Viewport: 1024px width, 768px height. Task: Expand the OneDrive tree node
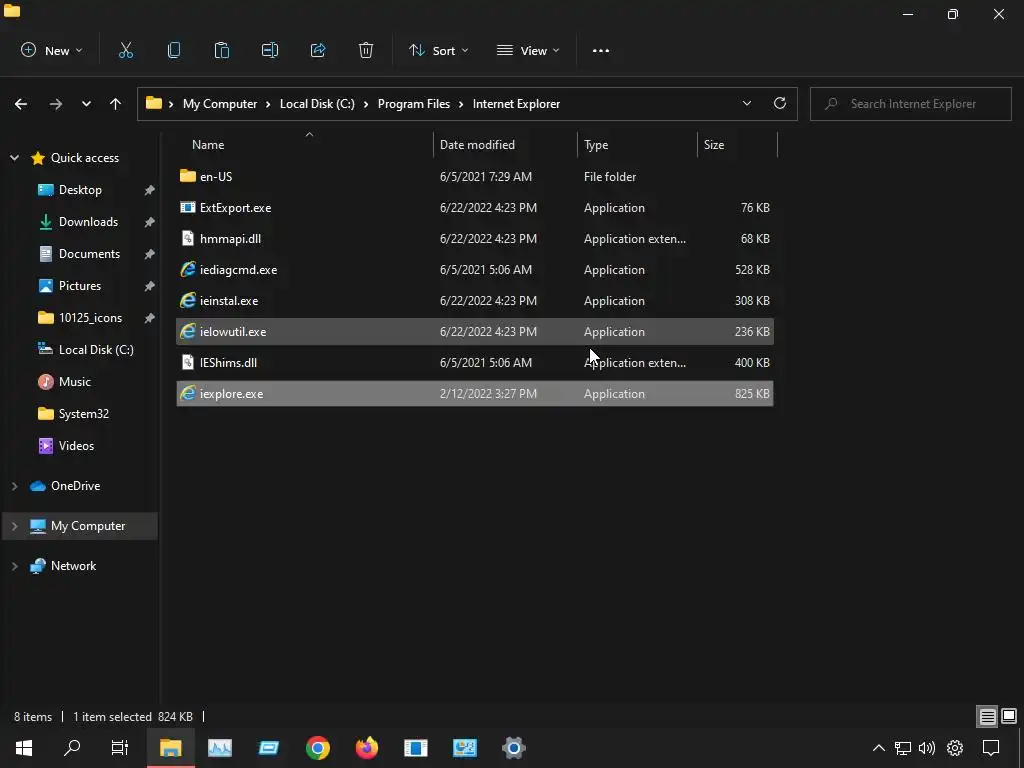14,486
